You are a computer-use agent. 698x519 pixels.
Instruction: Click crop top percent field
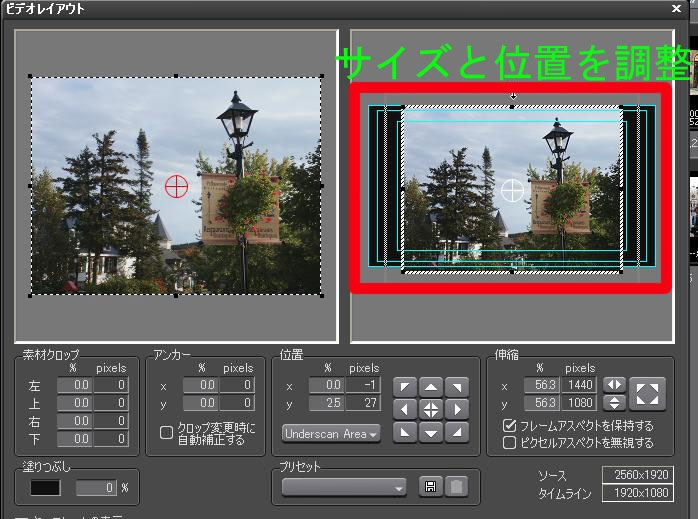coord(75,403)
